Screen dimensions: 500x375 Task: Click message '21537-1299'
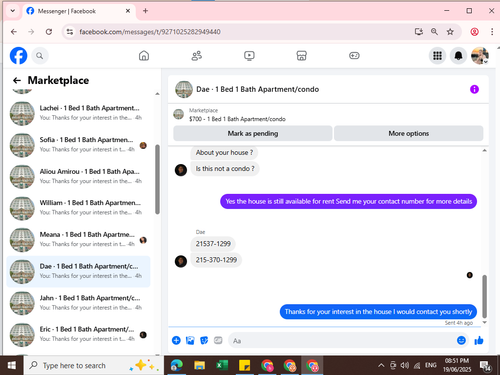click(213, 244)
